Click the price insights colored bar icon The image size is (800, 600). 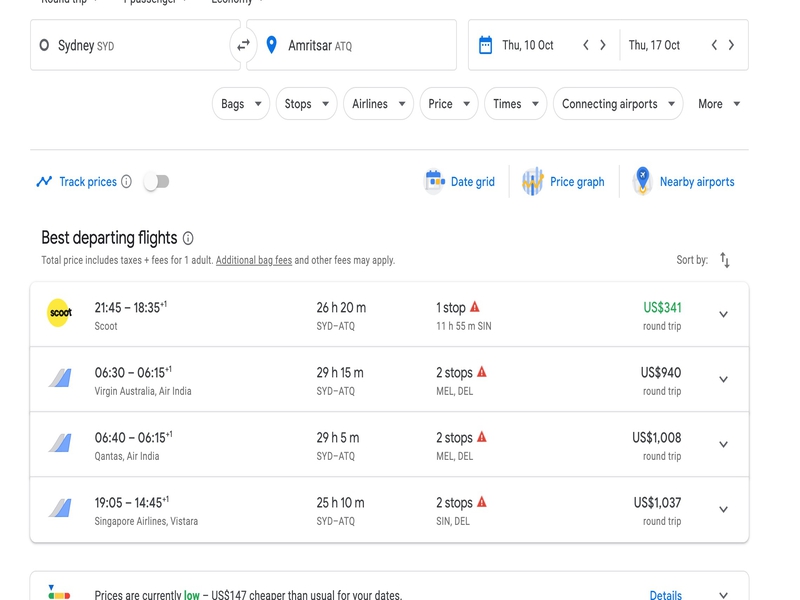tap(59, 593)
